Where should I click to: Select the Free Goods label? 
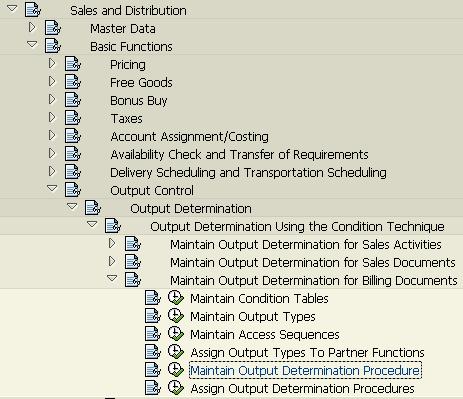click(x=141, y=83)
